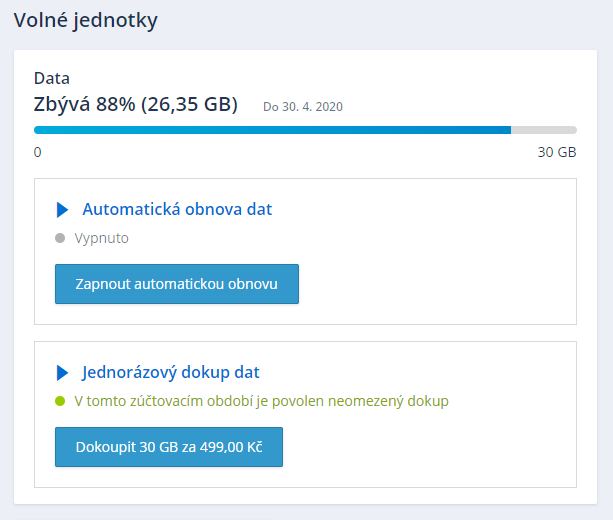Image resolution: width=613 pixels, height=520 pixels.
Task: Click the 0 minimum label under bar
Action: pos(38,153)
